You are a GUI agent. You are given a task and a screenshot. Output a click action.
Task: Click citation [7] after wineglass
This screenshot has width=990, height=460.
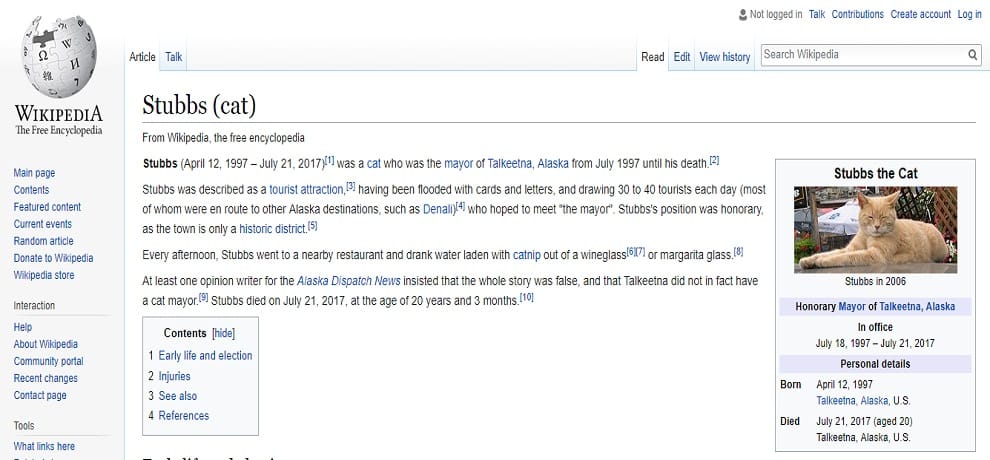[640, 251]
